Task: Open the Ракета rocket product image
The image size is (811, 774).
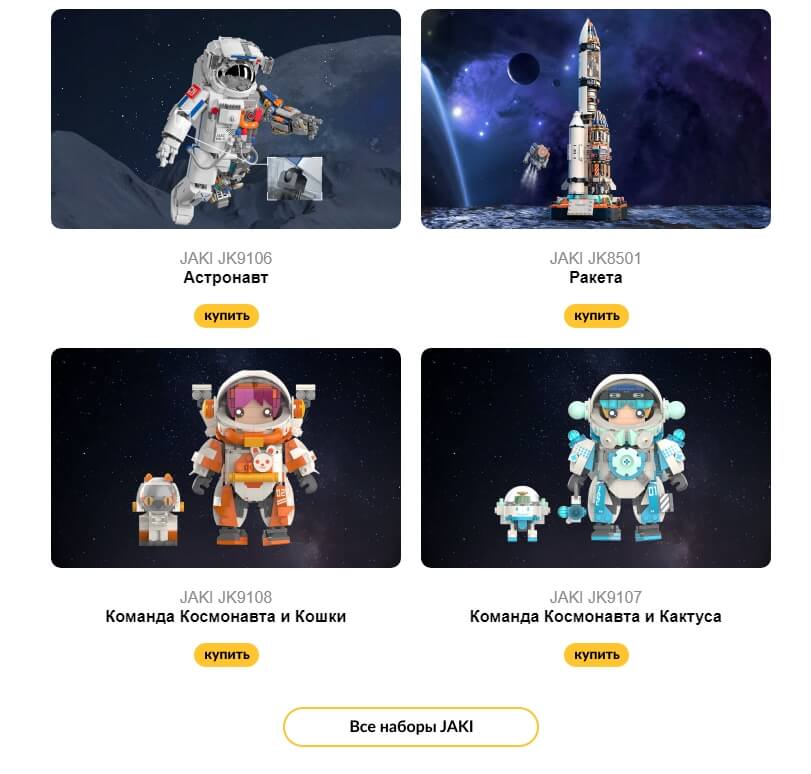Action: pyautogui.click(x=596, y=119)
